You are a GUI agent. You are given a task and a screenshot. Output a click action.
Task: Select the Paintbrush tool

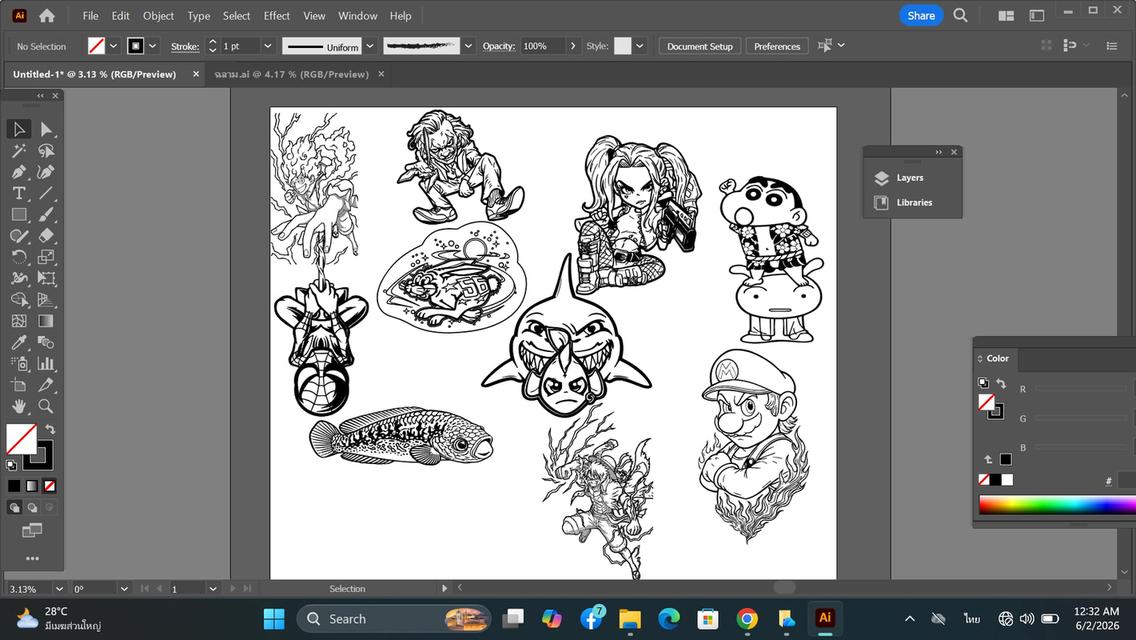click(x=46, y=215)
